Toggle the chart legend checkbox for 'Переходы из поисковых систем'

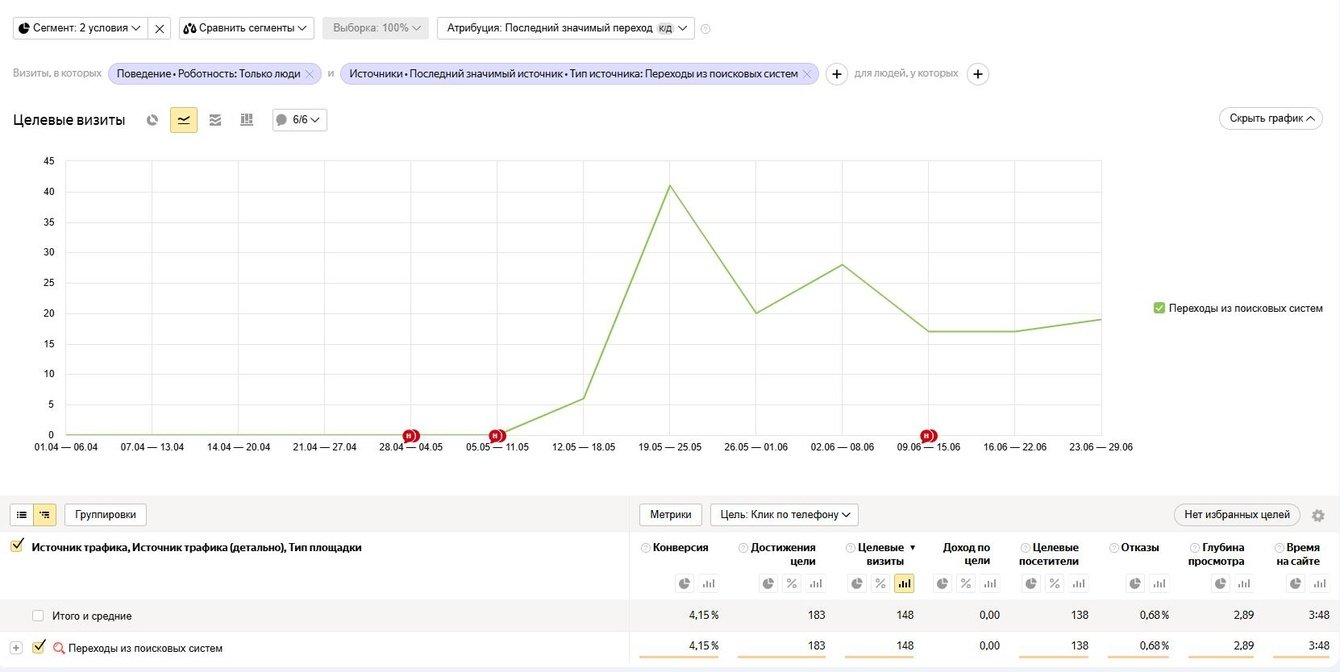click(1159, 308)
